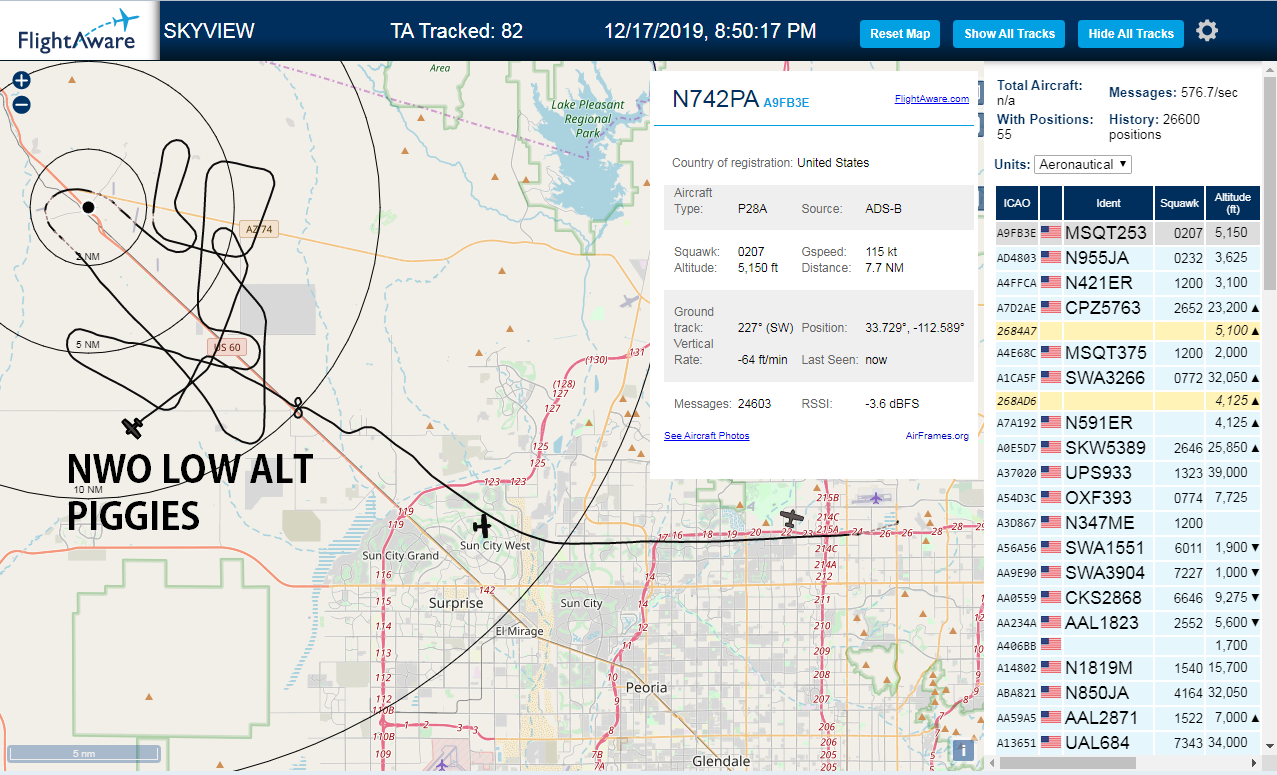Open See Aircraft Photos link
The image size is (1277, 775).
point(707,436)
